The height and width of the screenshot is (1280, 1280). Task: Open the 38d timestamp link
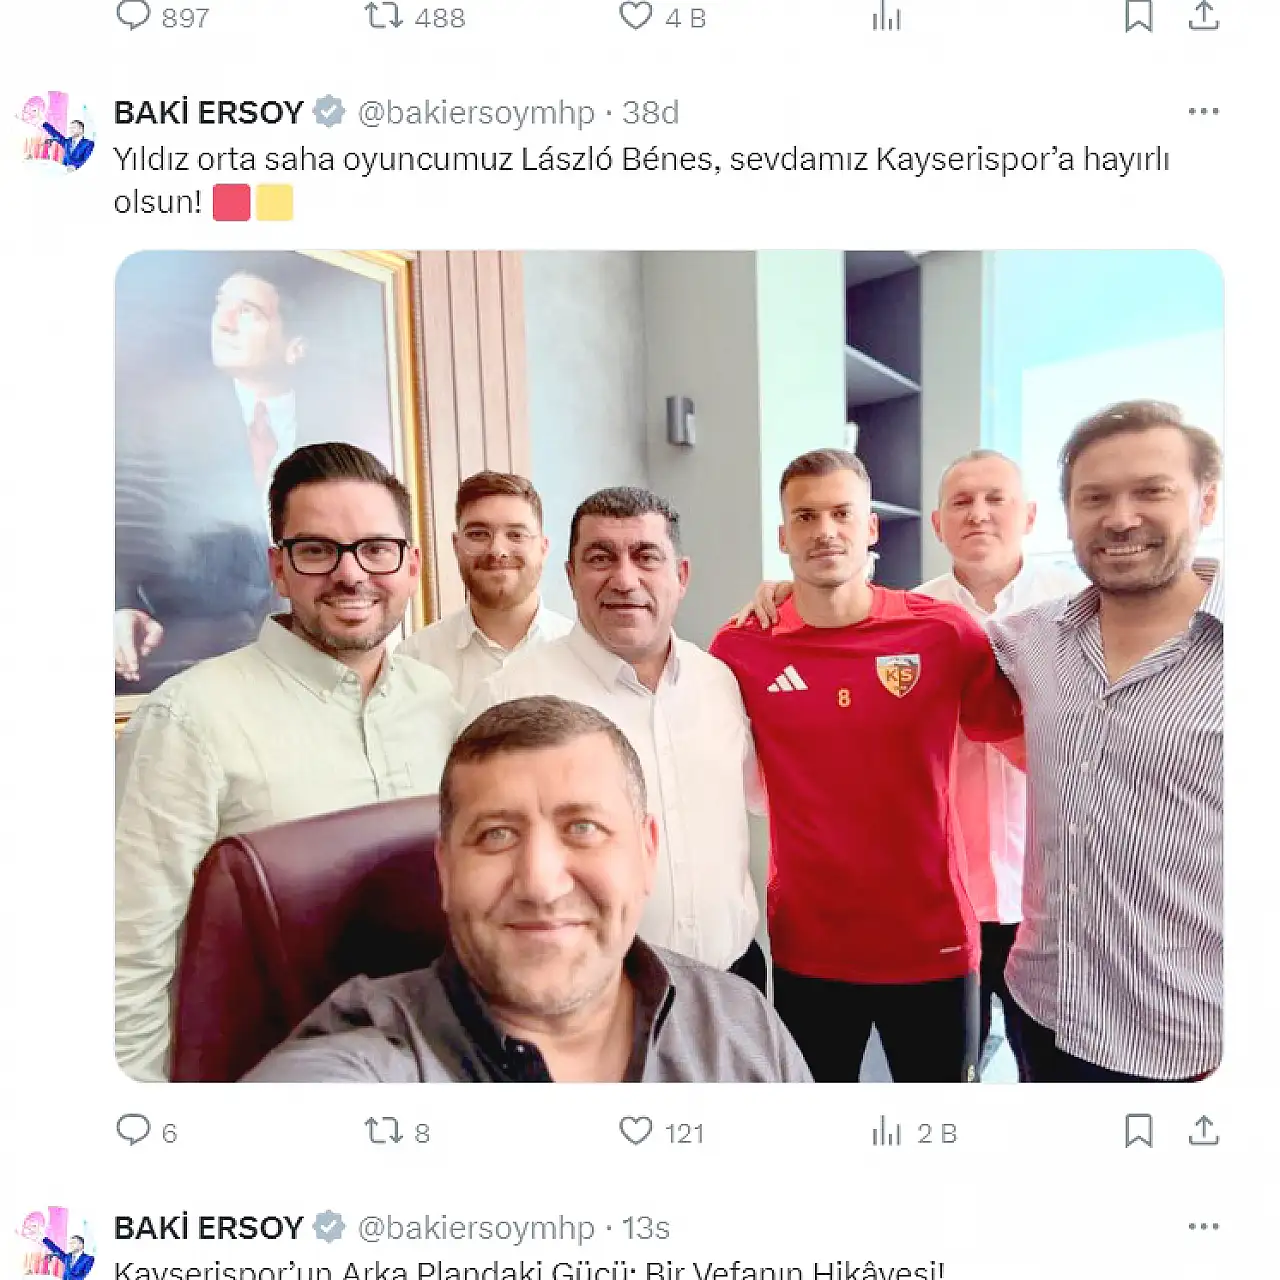(650, 112)
